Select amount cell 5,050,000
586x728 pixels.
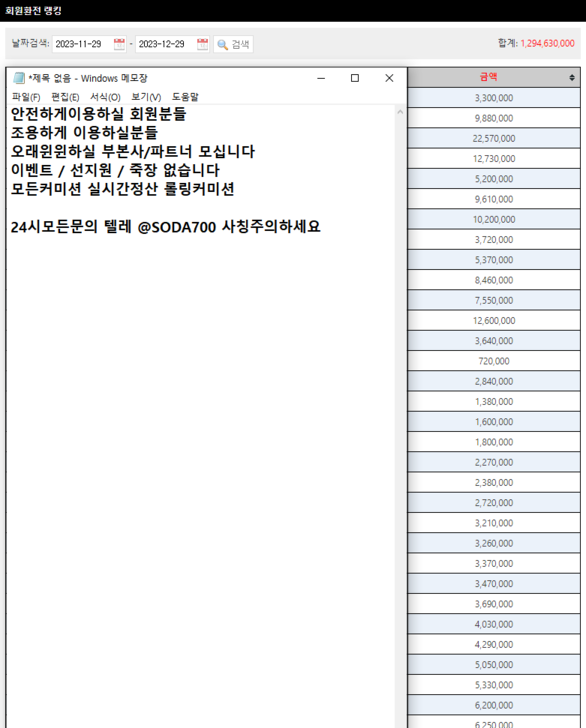pyautogui.click(x=494, y=665)
